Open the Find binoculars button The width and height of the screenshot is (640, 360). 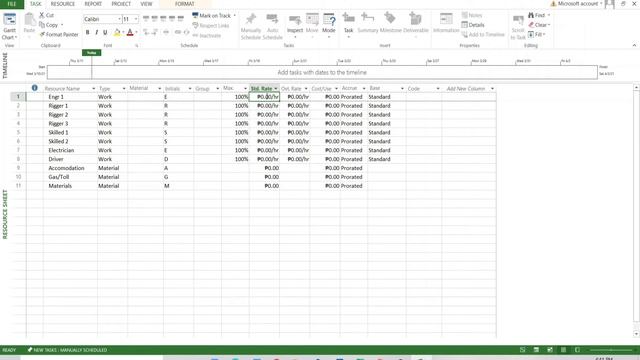point(539,15)
